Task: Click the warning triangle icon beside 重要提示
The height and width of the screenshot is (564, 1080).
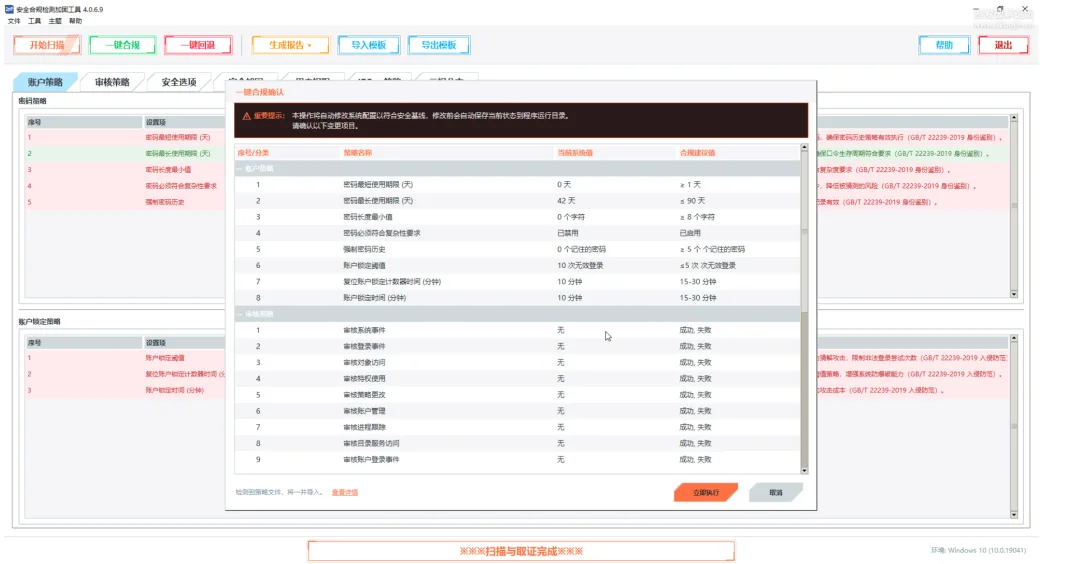Action: [x=246, y=116]
